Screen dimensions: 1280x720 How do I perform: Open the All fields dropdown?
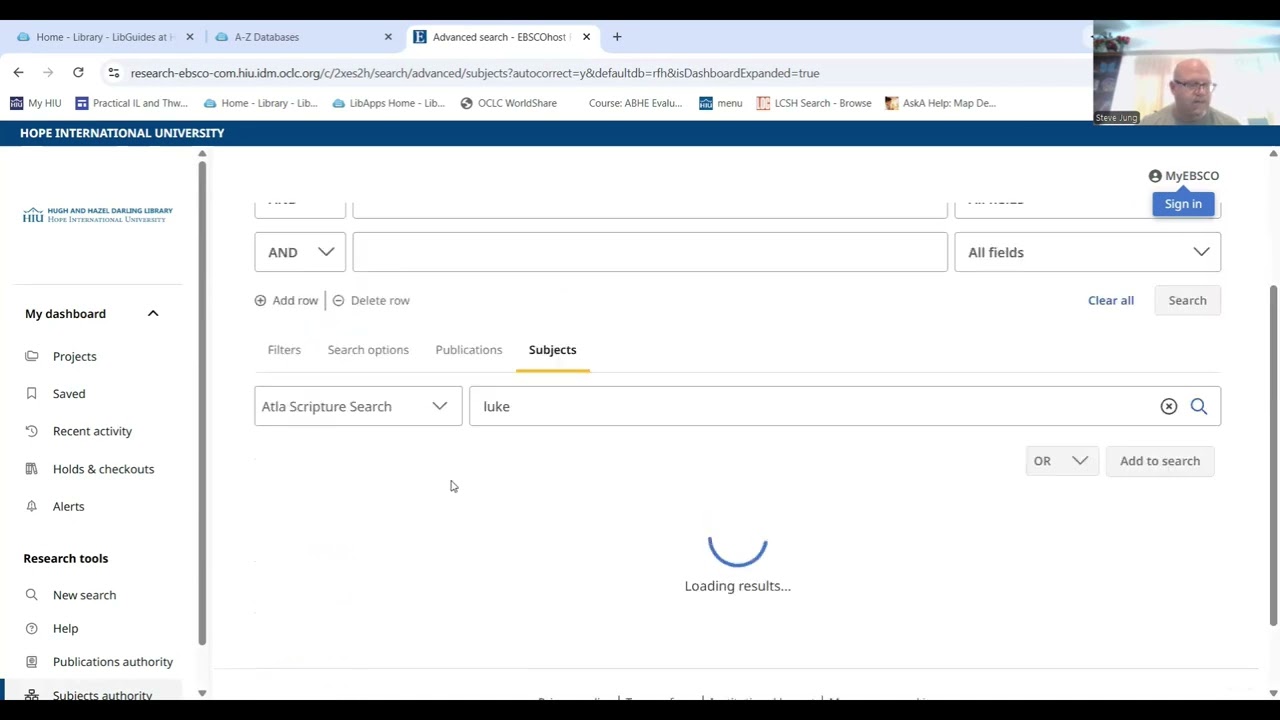[x=1087, y=252]
